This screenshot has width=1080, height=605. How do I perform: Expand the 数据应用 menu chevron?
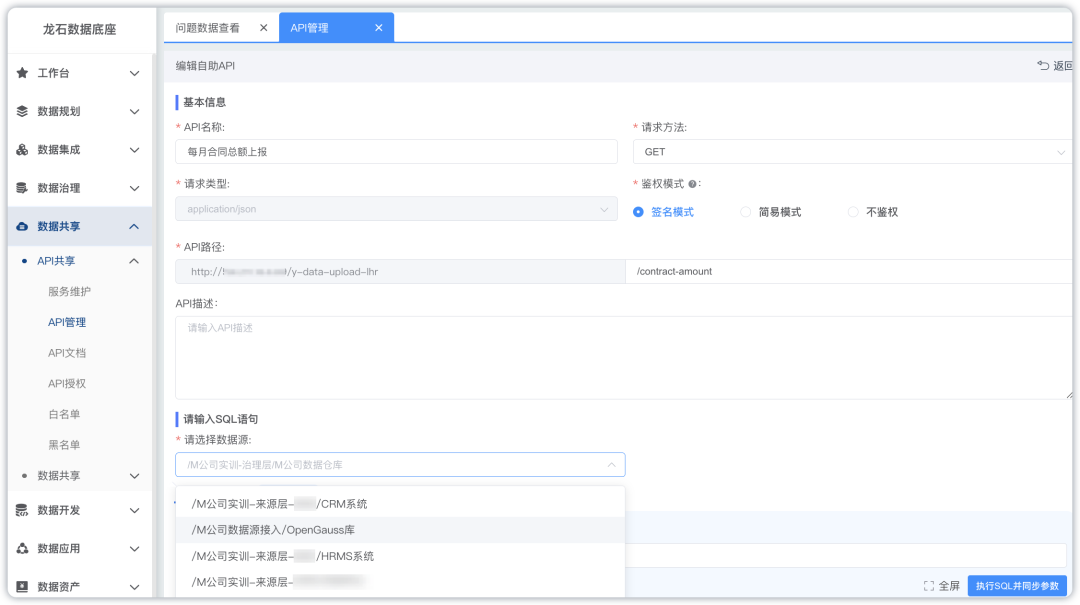point(134,549)
